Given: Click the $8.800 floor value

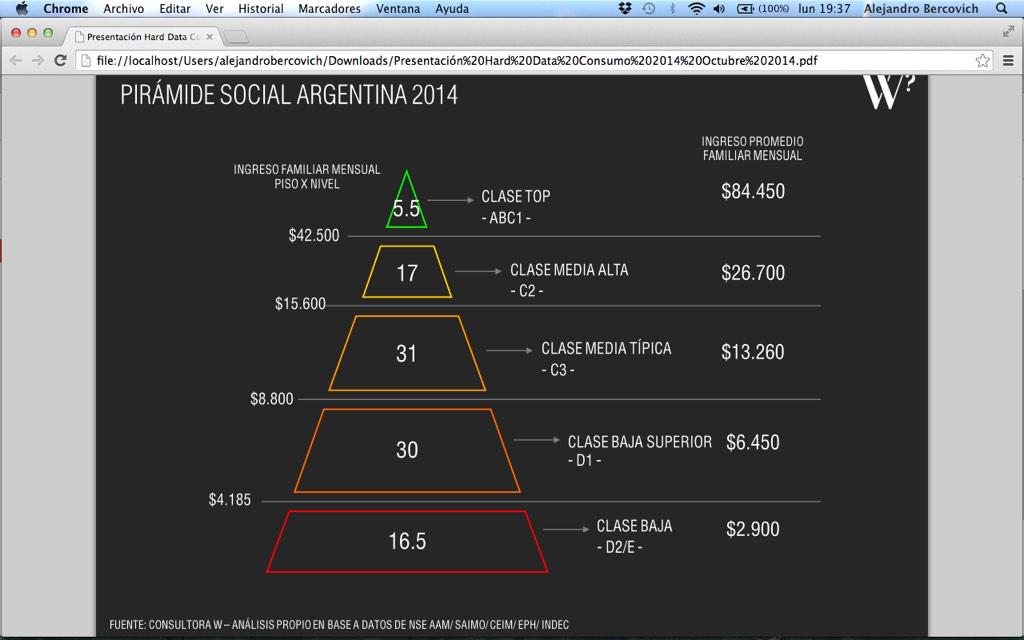Looking at the screenshot, I should [x=272, y=399].
